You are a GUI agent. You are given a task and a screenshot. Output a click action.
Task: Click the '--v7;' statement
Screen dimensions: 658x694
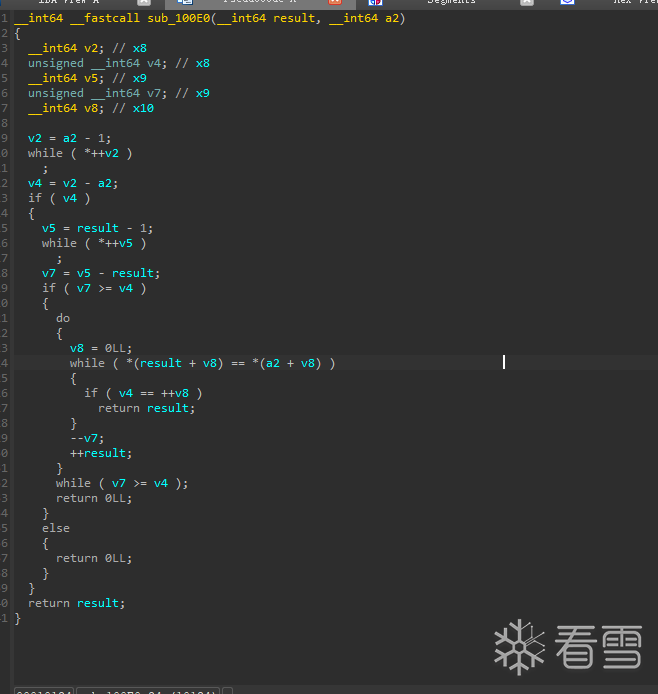tap(87, 438)
